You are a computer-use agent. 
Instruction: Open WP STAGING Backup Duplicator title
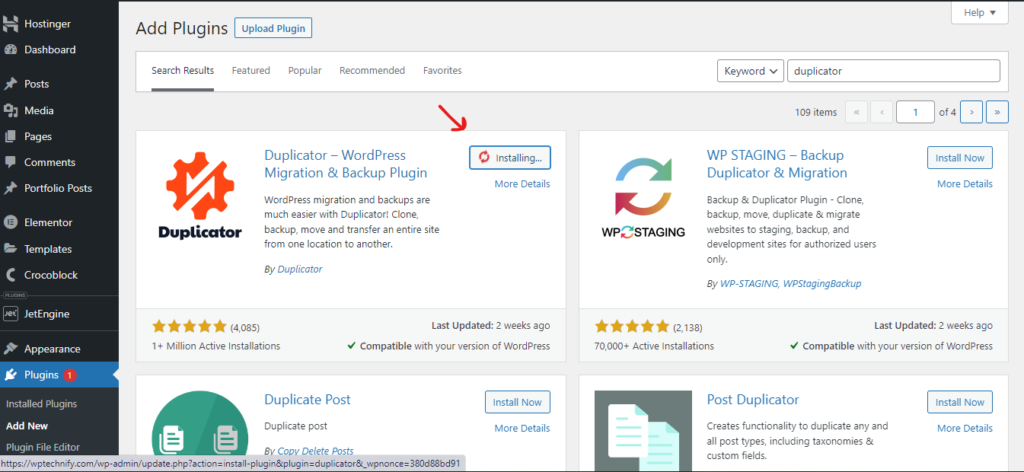pyautogui.click(x=777, y=164)
